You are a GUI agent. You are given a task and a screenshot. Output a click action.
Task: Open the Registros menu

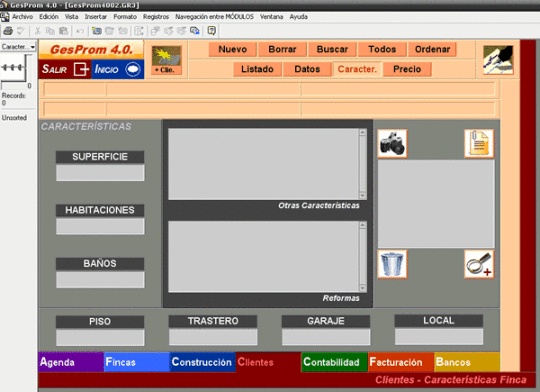(156, 17)
